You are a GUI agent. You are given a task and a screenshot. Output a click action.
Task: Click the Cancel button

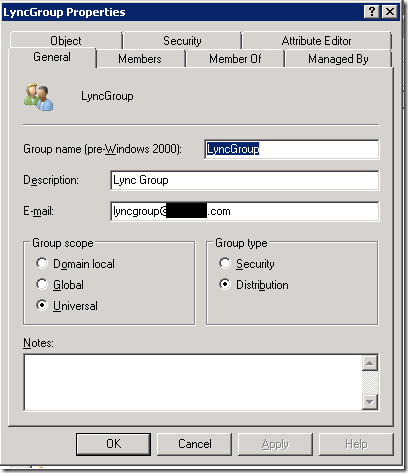tap(194, 444)
